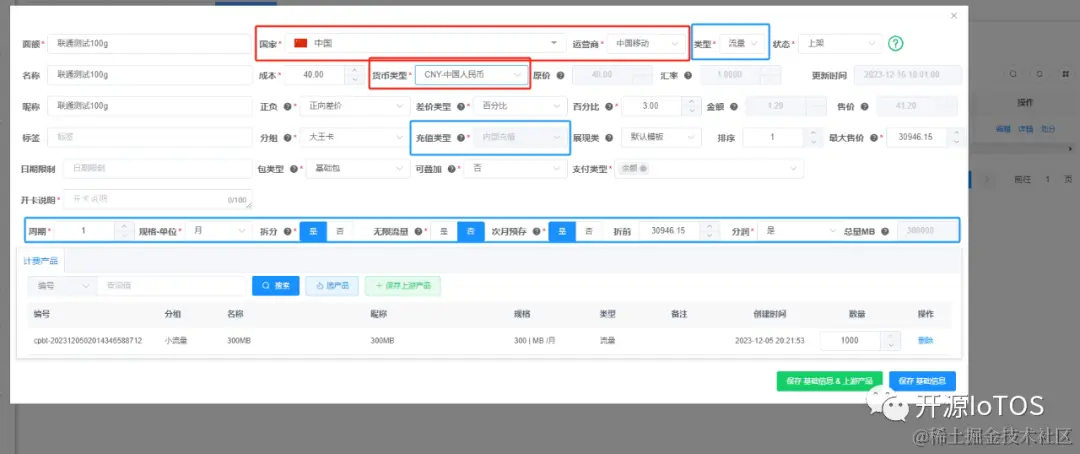Click the help icon next to 金额
Screen dimensions: 1080x454
coord(734,106)
